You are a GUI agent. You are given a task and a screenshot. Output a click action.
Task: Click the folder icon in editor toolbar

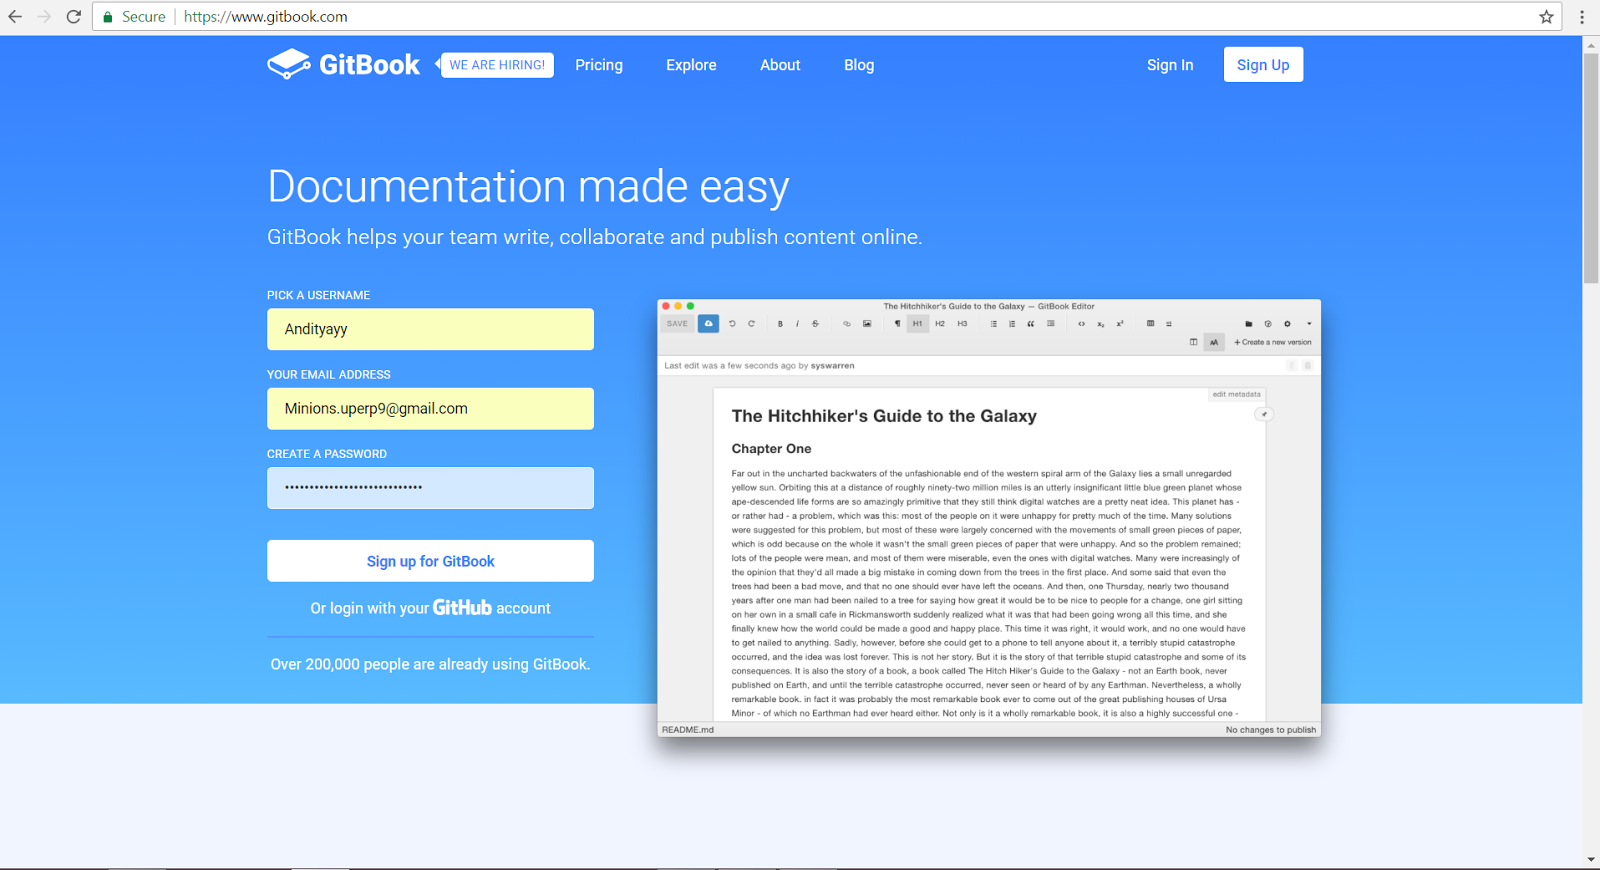[1248, 324]
